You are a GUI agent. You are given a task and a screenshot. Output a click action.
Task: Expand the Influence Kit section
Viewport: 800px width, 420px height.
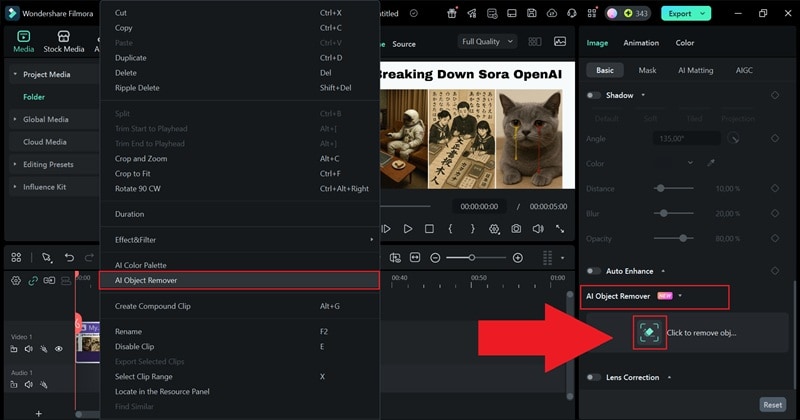pyautogui.click(x=15, y=187)
